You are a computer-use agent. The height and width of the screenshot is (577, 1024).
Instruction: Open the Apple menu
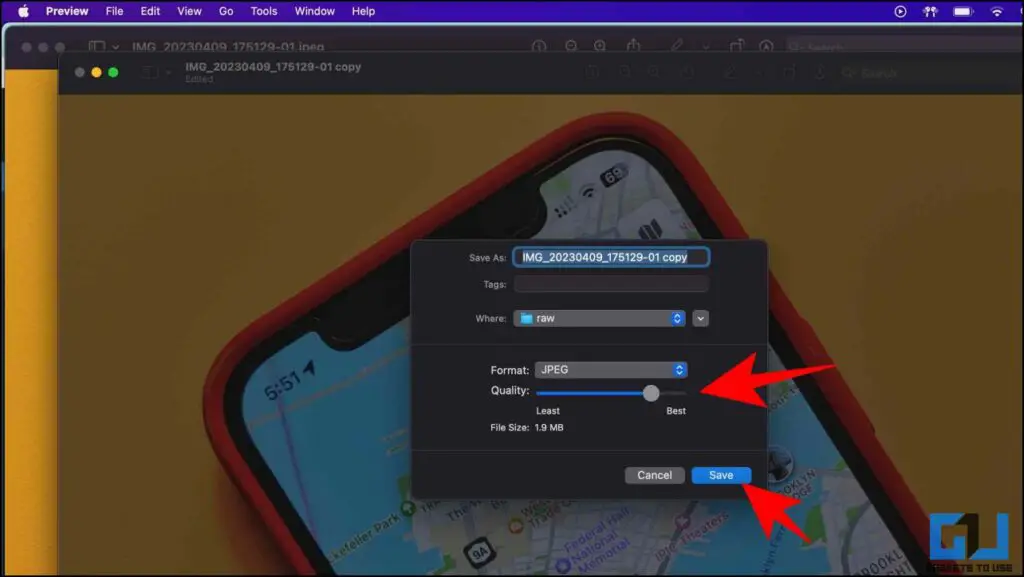[x=24, y=11]
